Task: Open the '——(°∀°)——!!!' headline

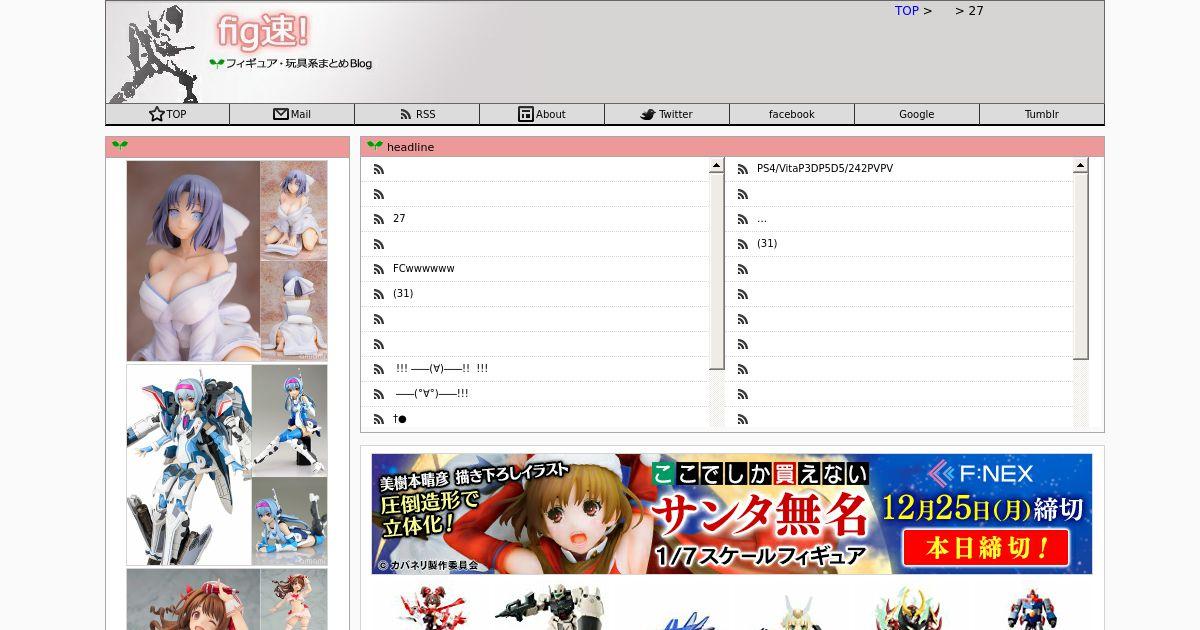Action: click(x=432, y=394)
